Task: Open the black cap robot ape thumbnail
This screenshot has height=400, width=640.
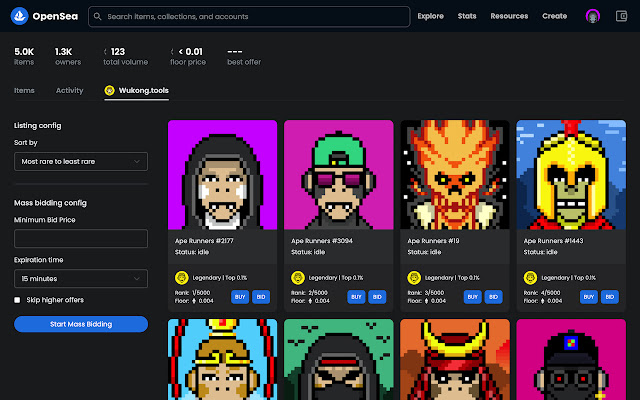Action: 571,360
